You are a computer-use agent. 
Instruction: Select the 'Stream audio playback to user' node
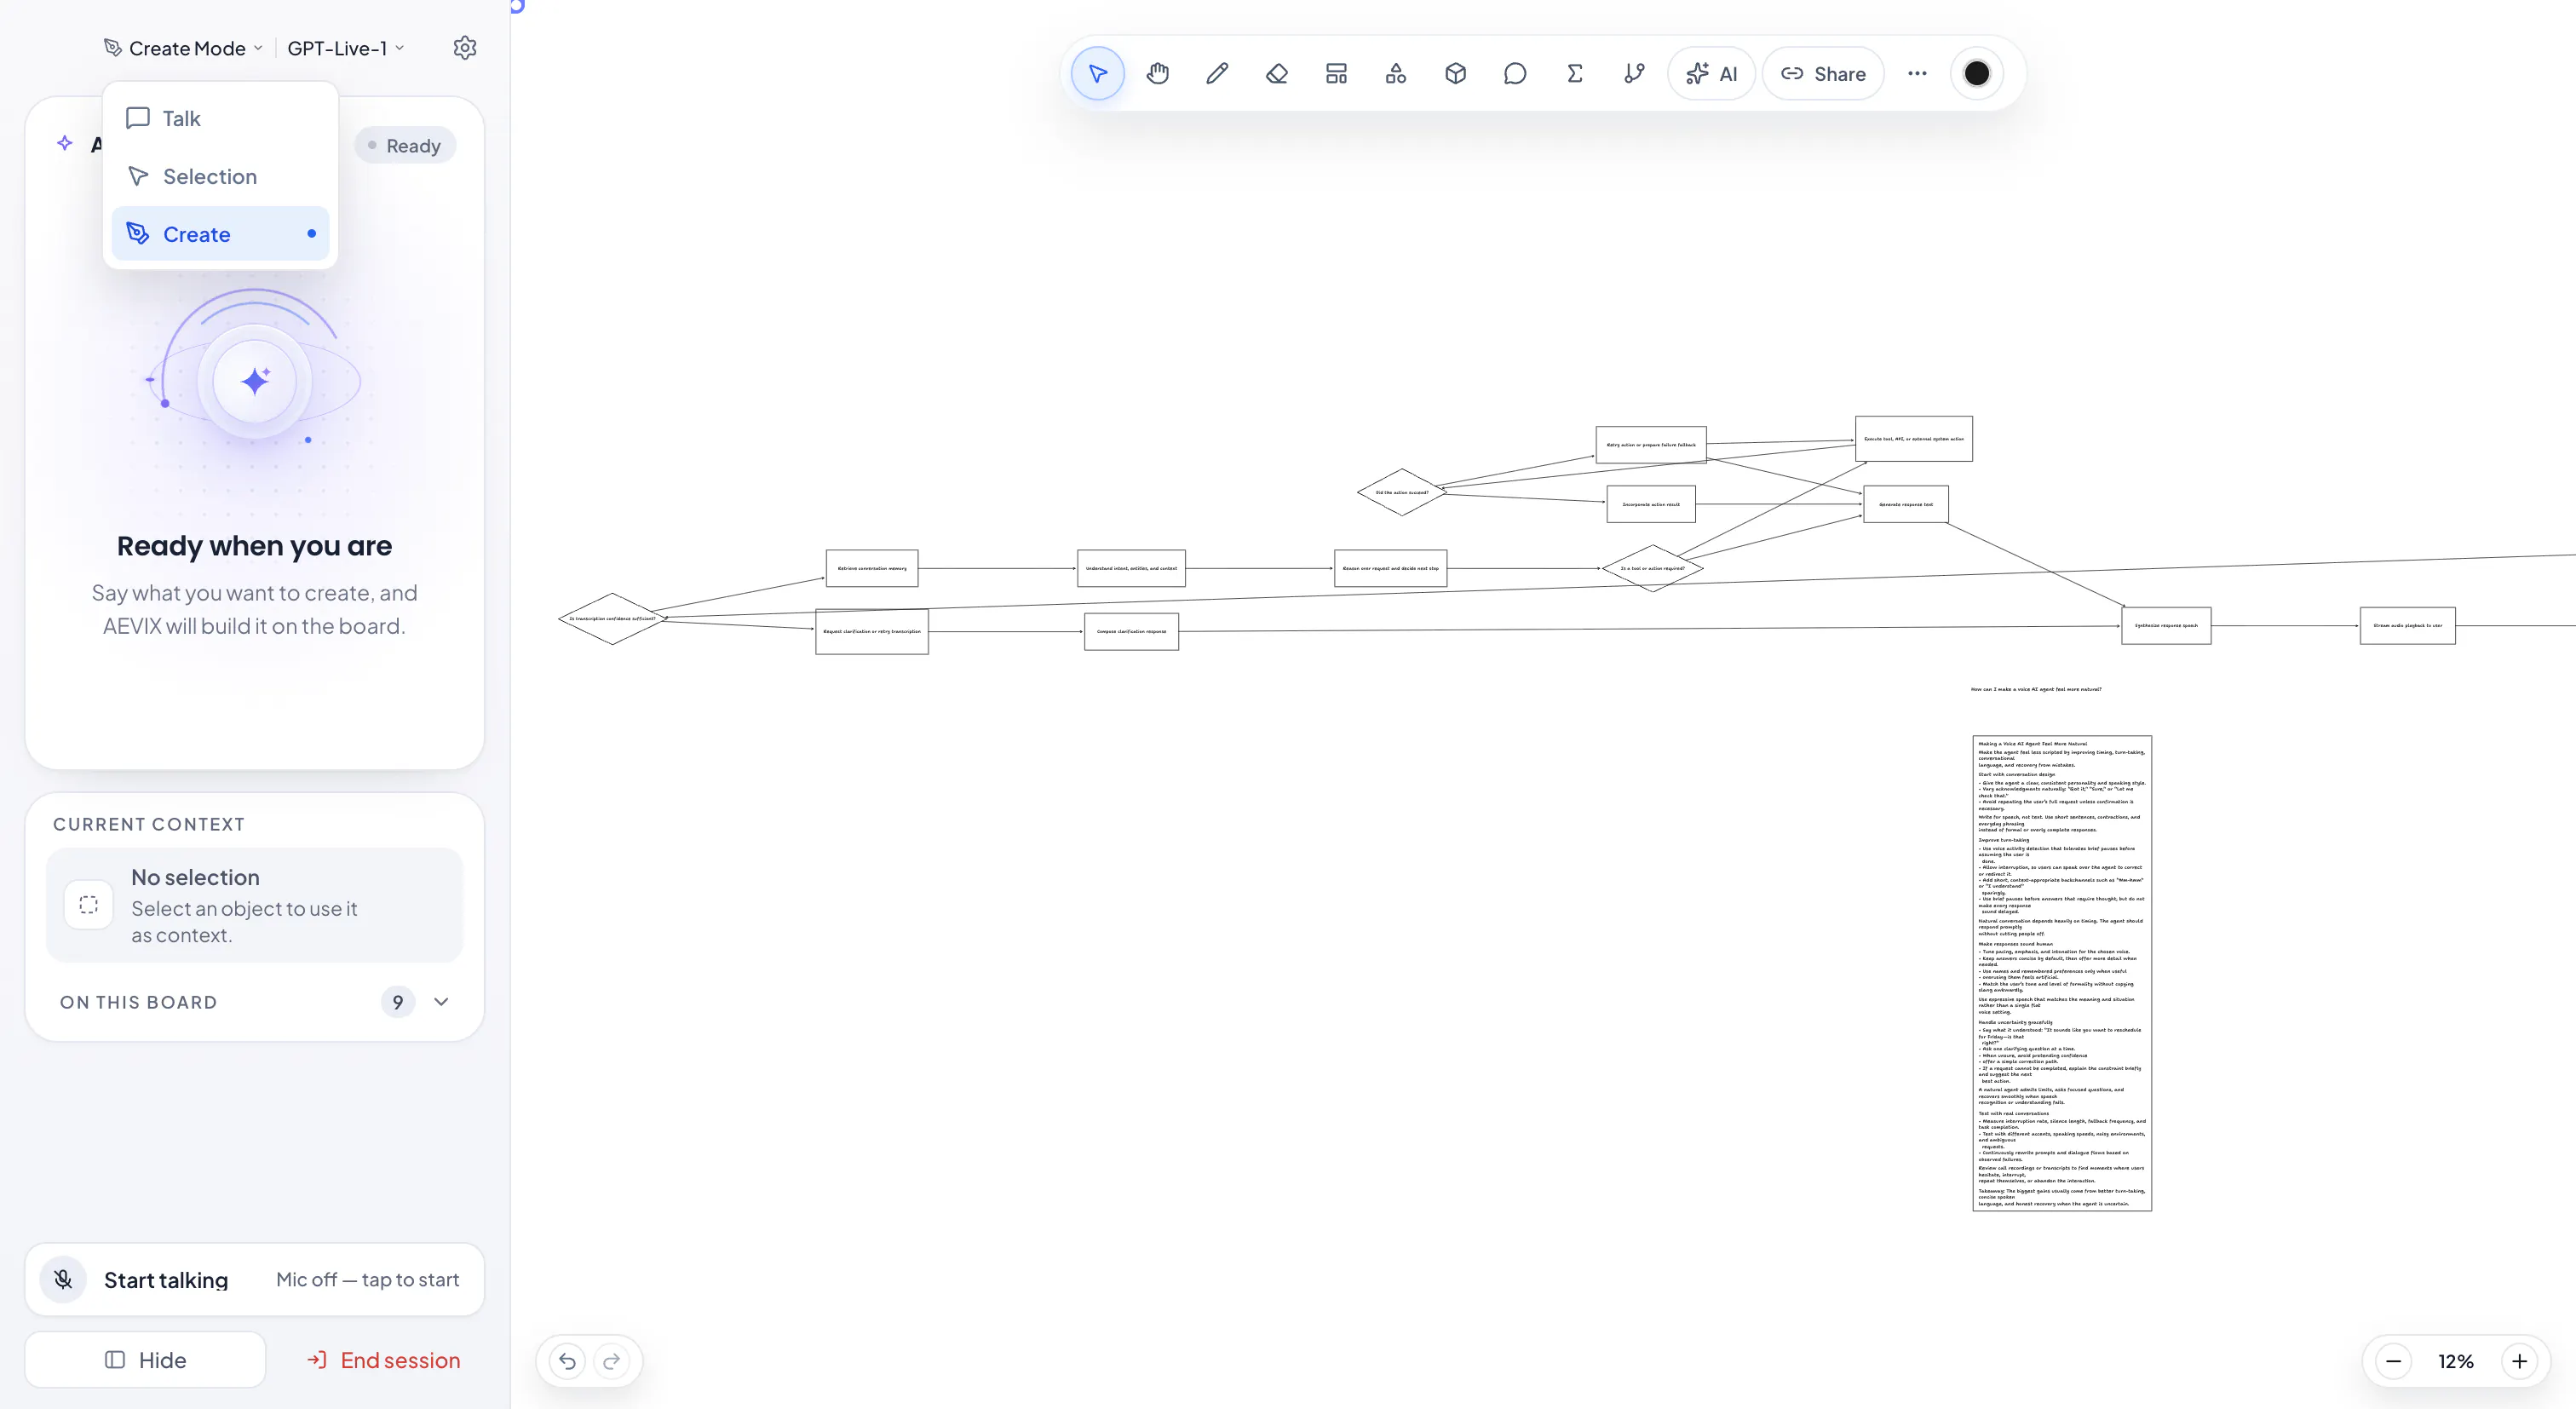(x=2408, y=626)
